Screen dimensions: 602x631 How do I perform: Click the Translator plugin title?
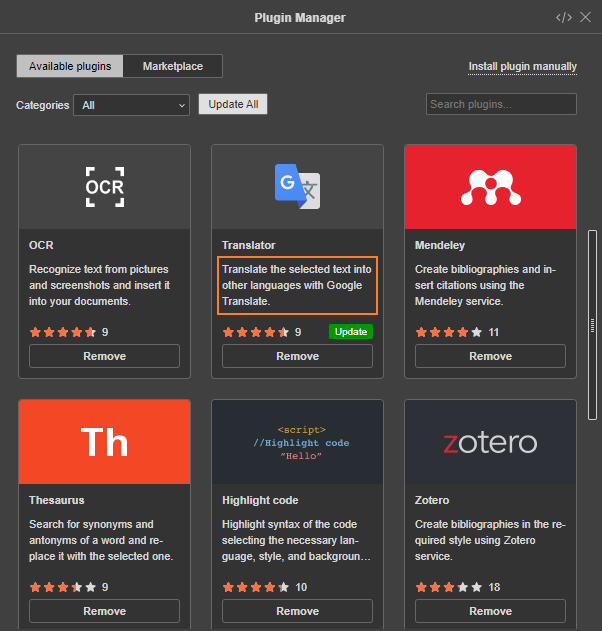point(249,245)
